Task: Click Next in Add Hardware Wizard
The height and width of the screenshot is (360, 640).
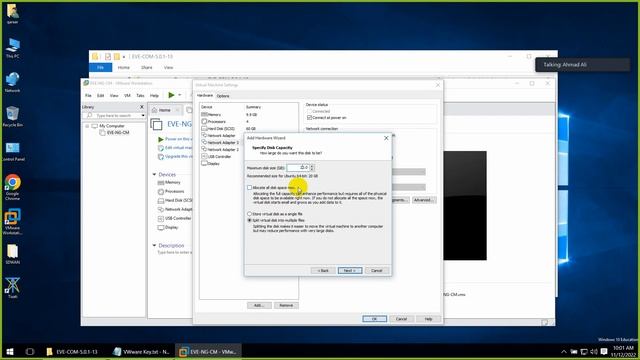Action: click(x=350, y=271)
